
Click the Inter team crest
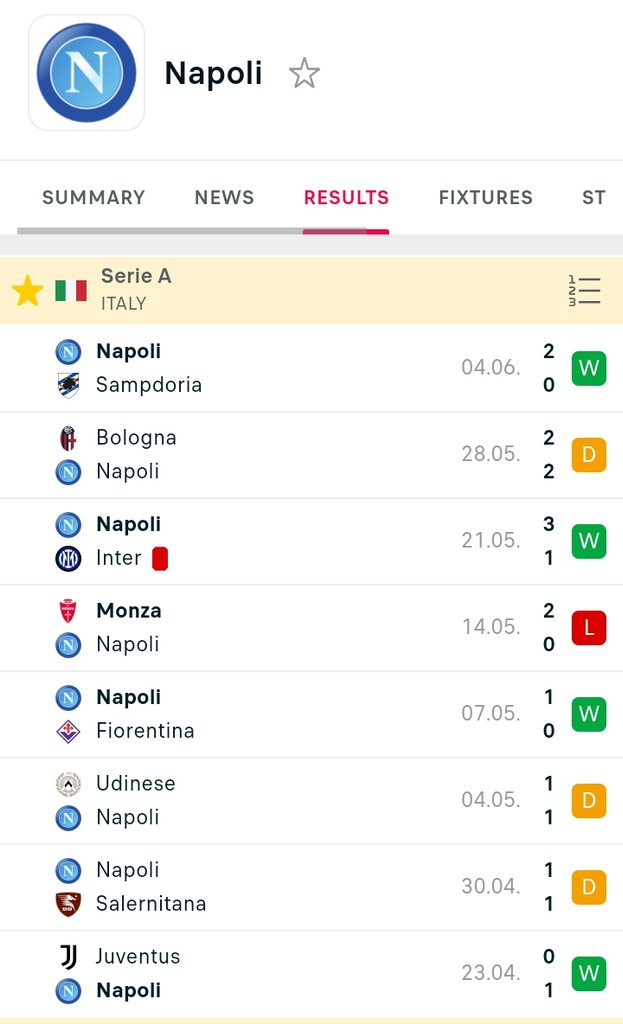click(x=68, y=558)
